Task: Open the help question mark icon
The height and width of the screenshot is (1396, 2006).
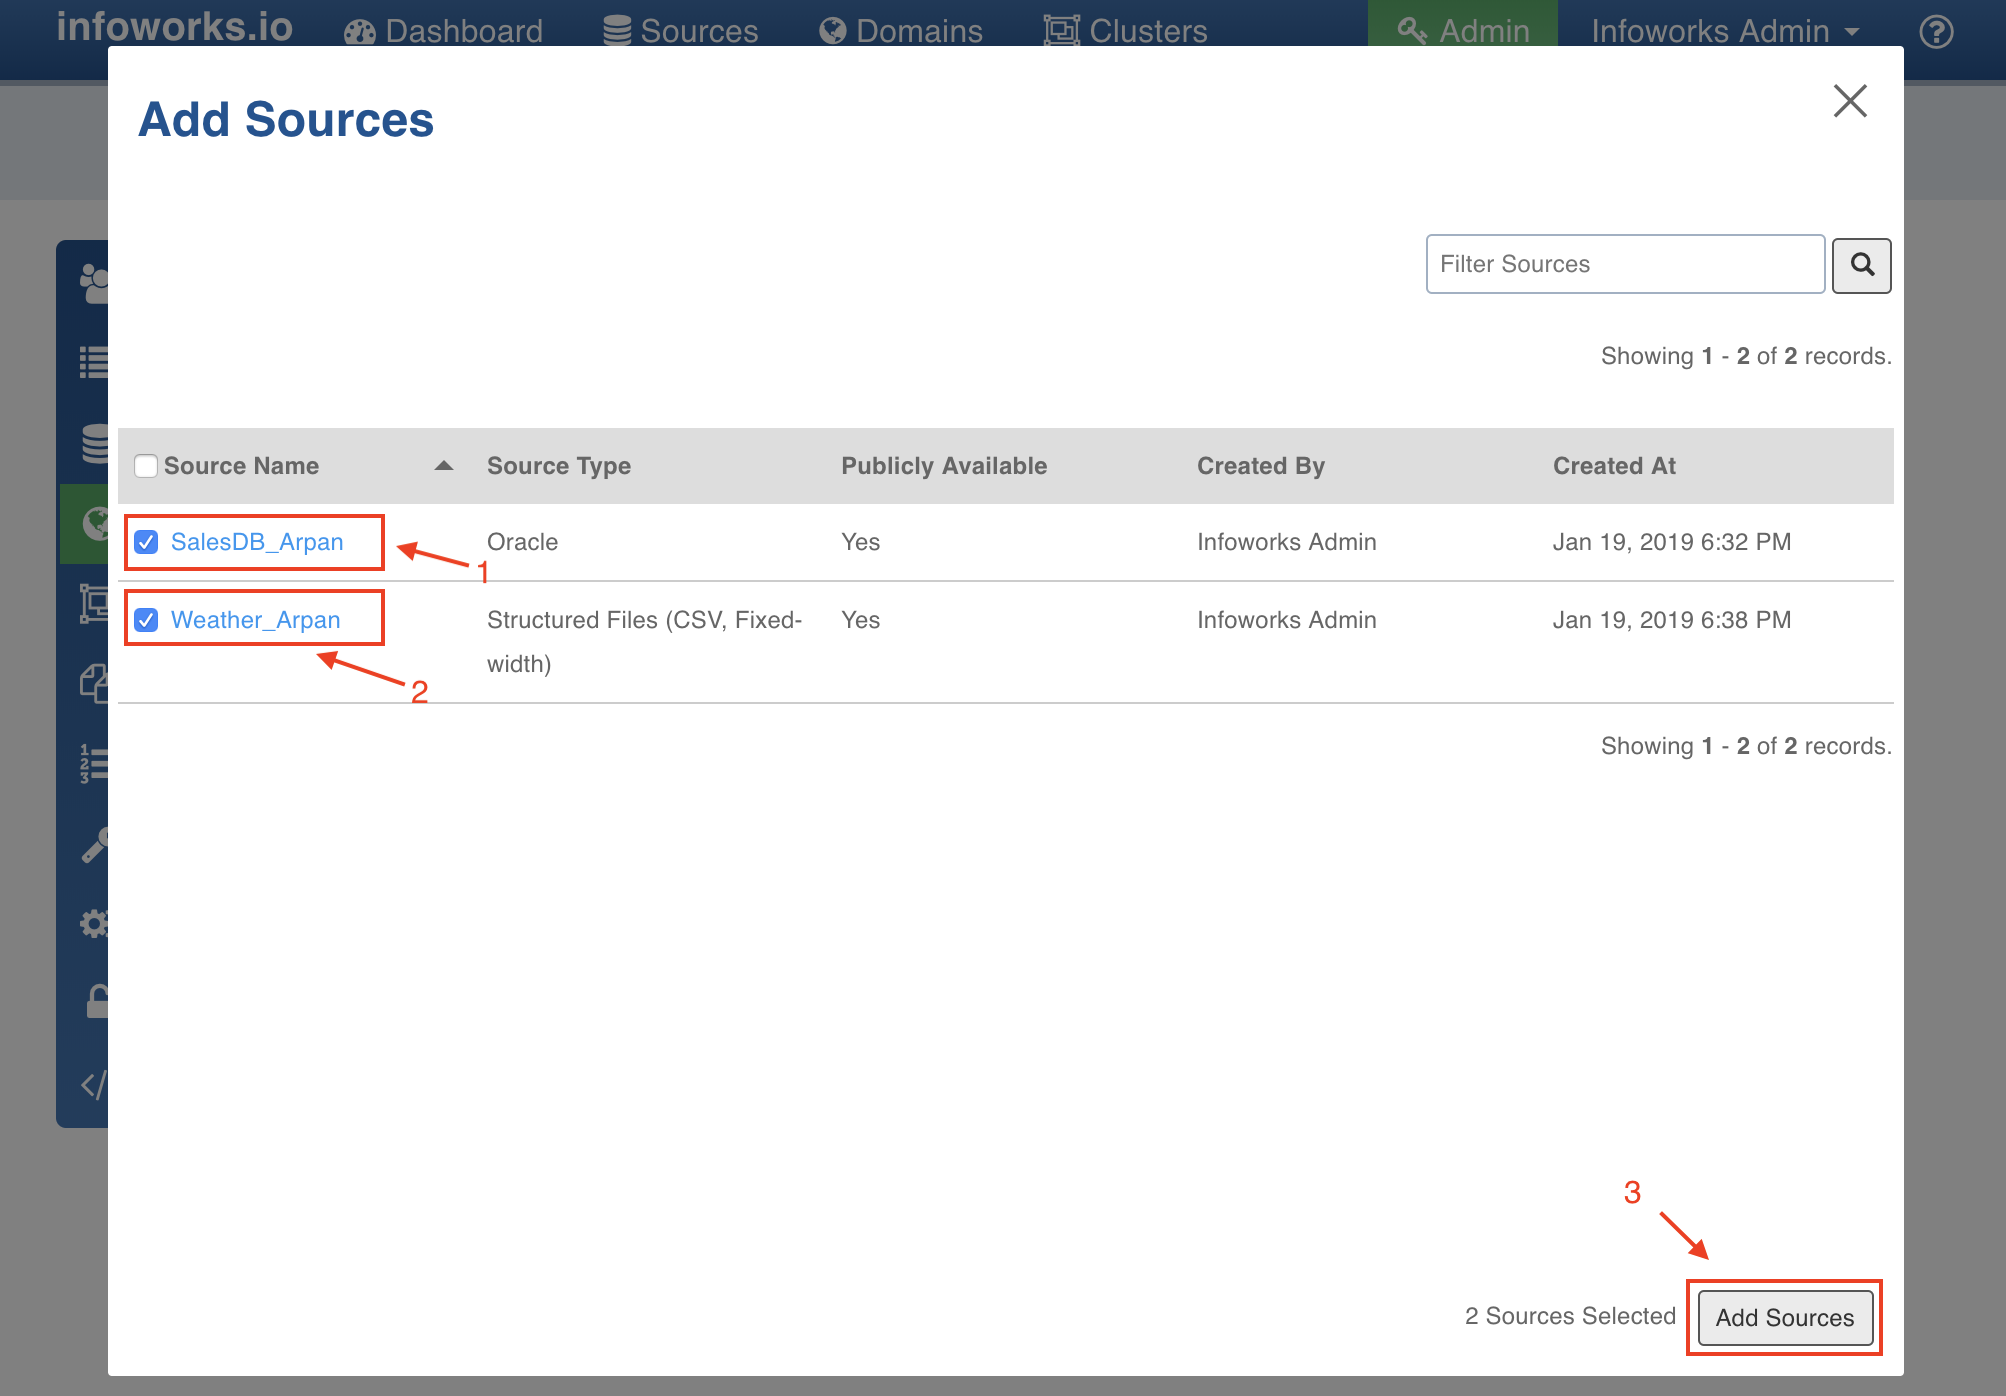Action: coord(1936,32)
